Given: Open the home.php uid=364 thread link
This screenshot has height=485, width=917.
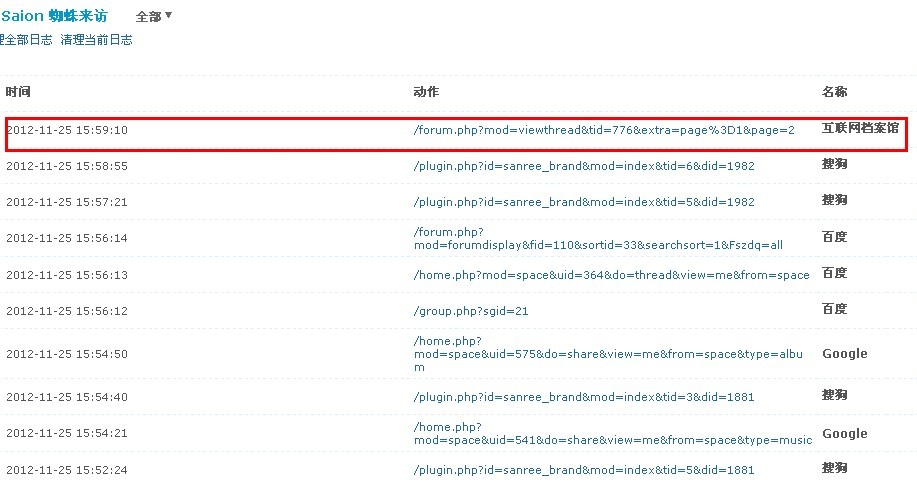Looking at the screenshot, I should [x=611, y=275].
